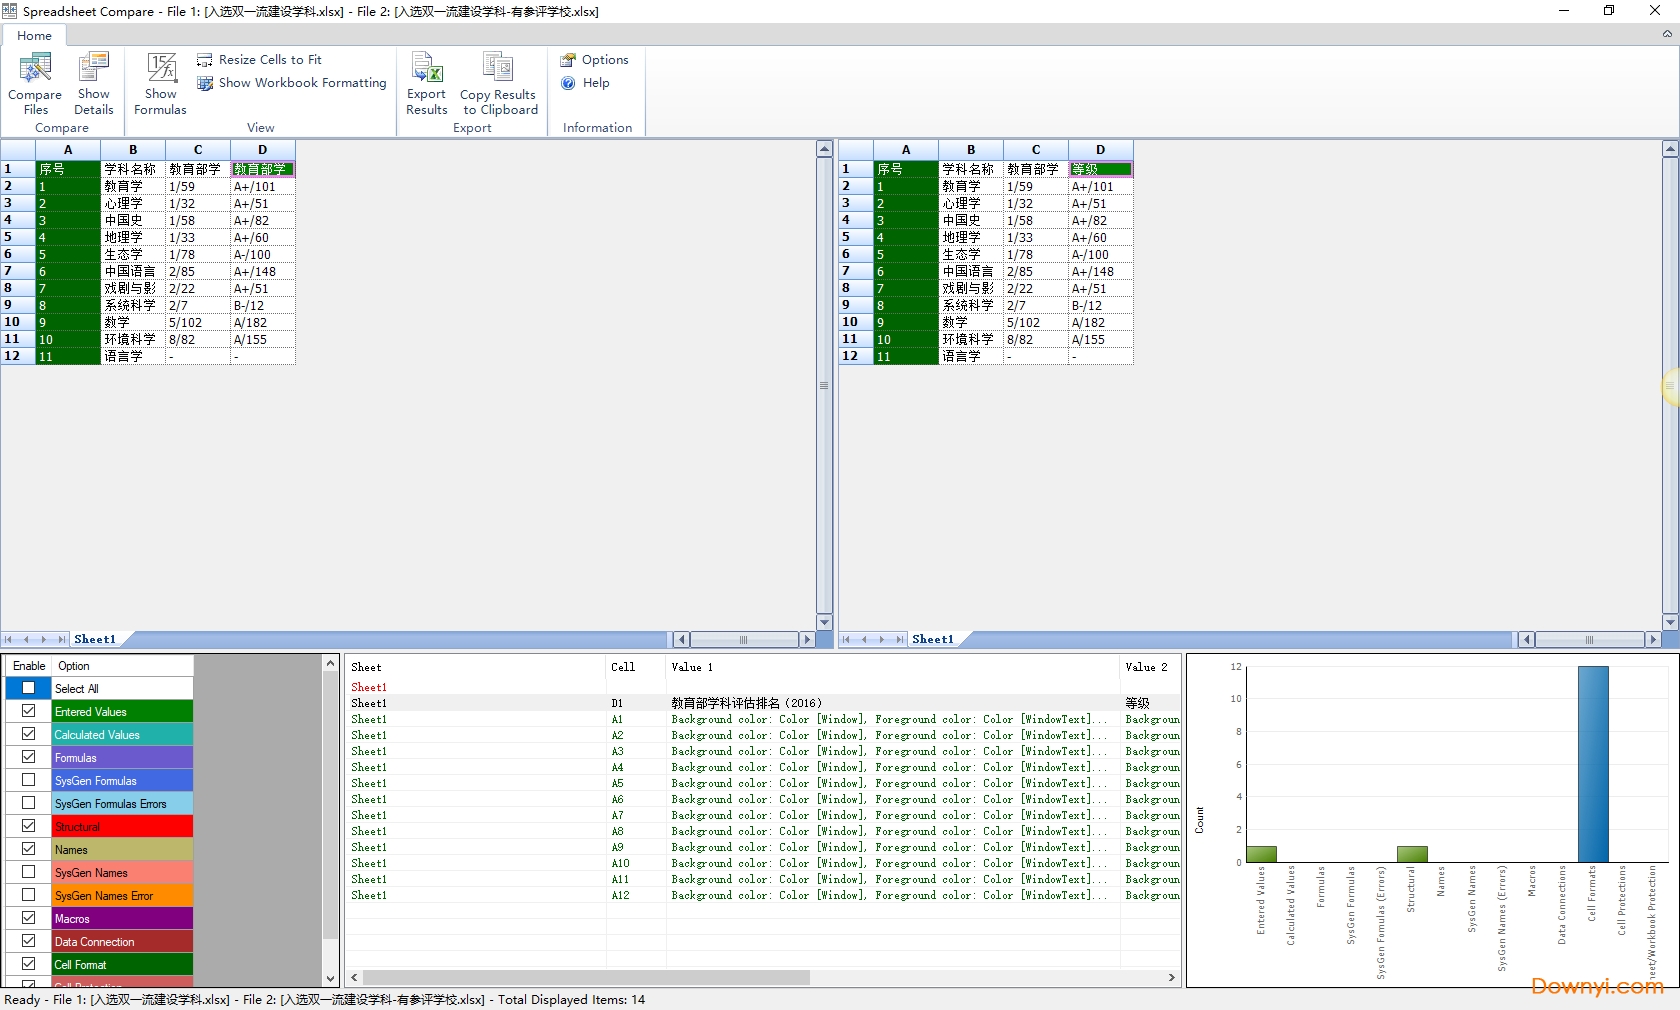The image size is (1680, 1010).
Task: Click cell D1 in right spreadsheet
Action: coord(1100,169)
